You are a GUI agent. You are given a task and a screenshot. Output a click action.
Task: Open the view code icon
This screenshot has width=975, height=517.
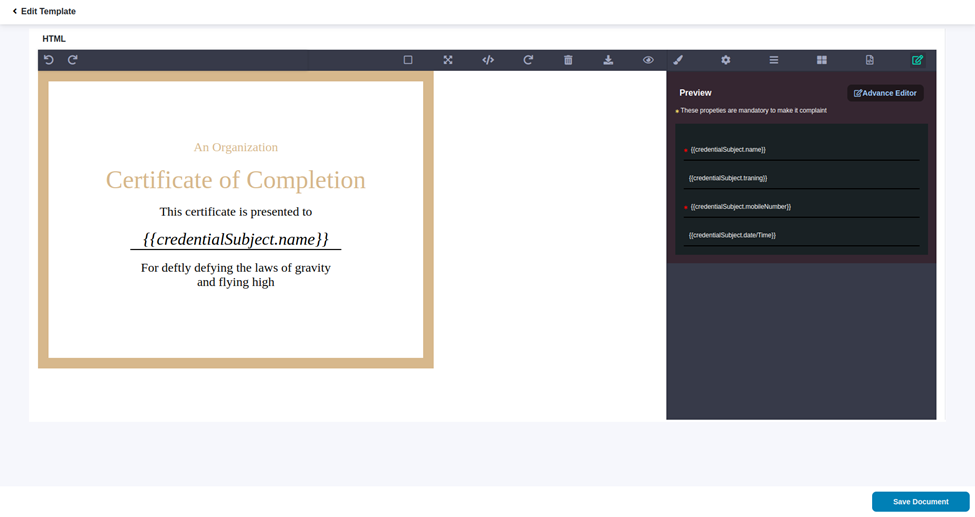(488, 60)
